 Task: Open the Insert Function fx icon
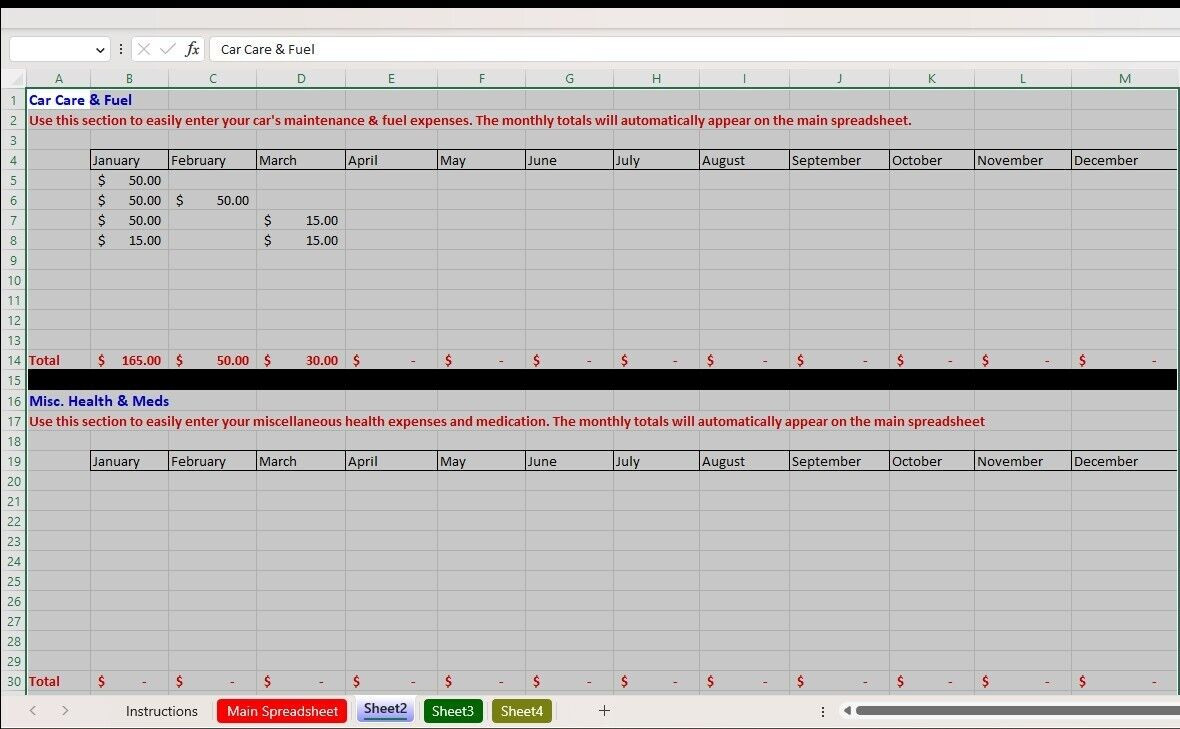(x=193, y=49)
